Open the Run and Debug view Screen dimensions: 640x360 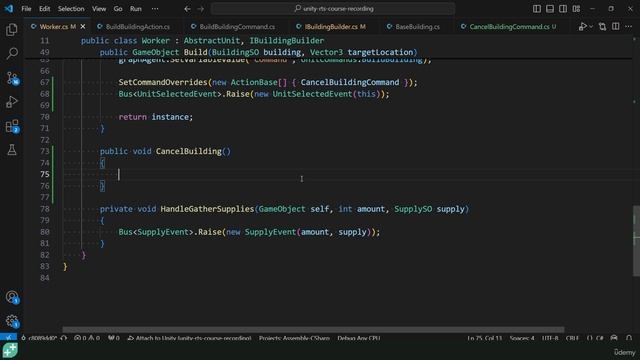point(12,102)
